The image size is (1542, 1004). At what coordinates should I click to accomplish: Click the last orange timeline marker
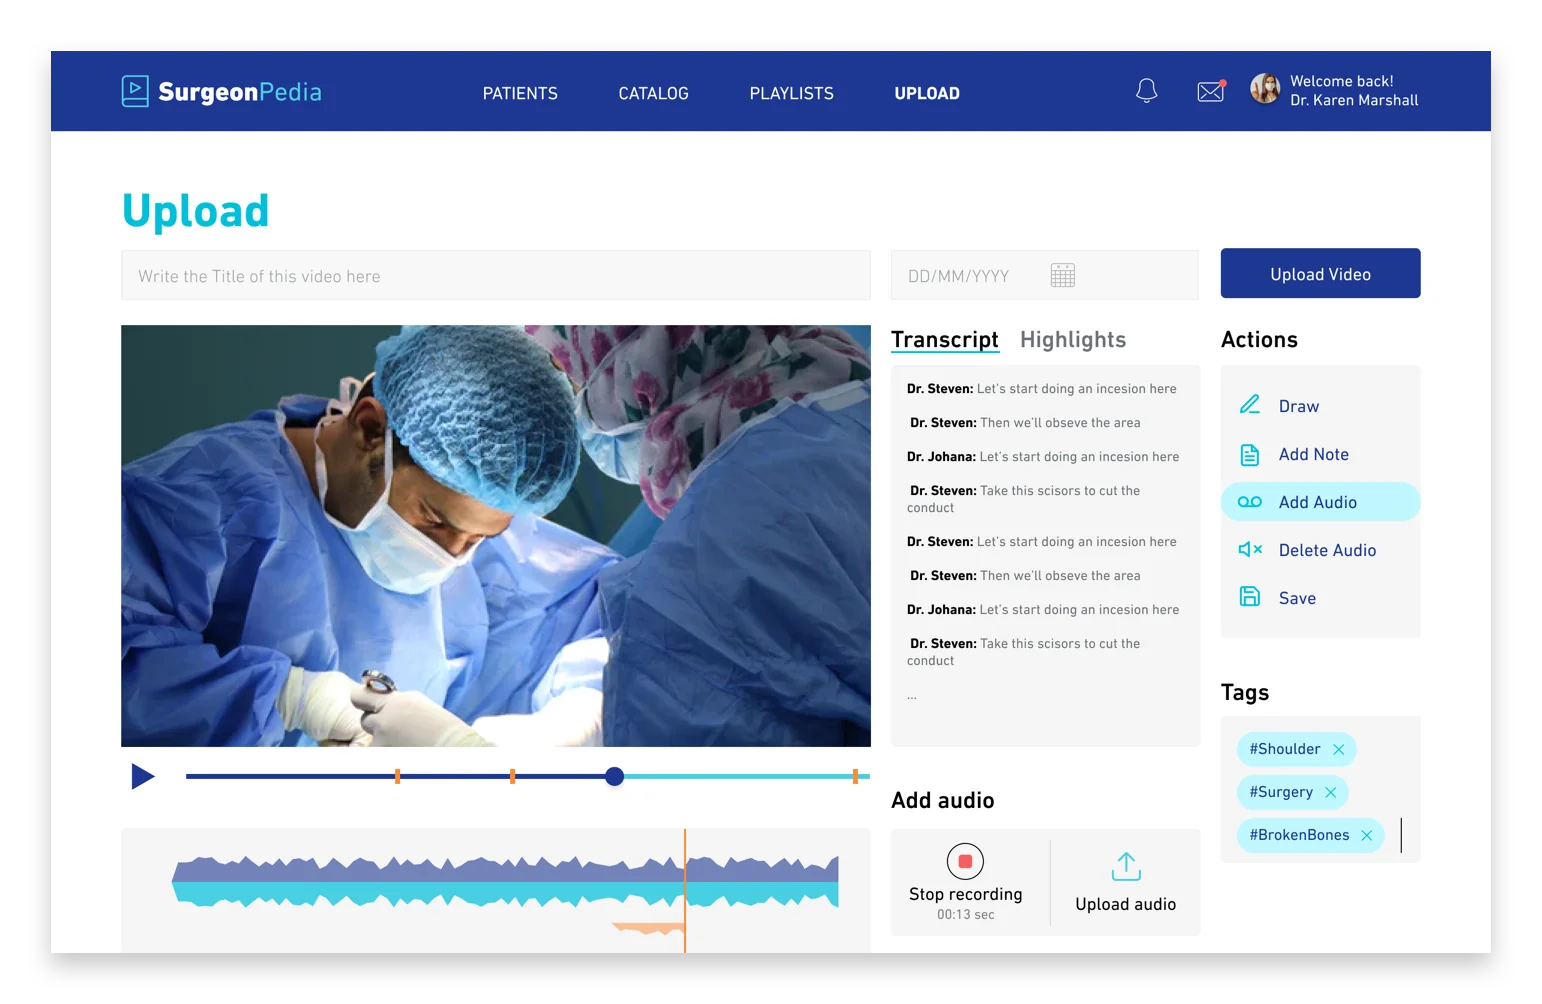point(855,776)
